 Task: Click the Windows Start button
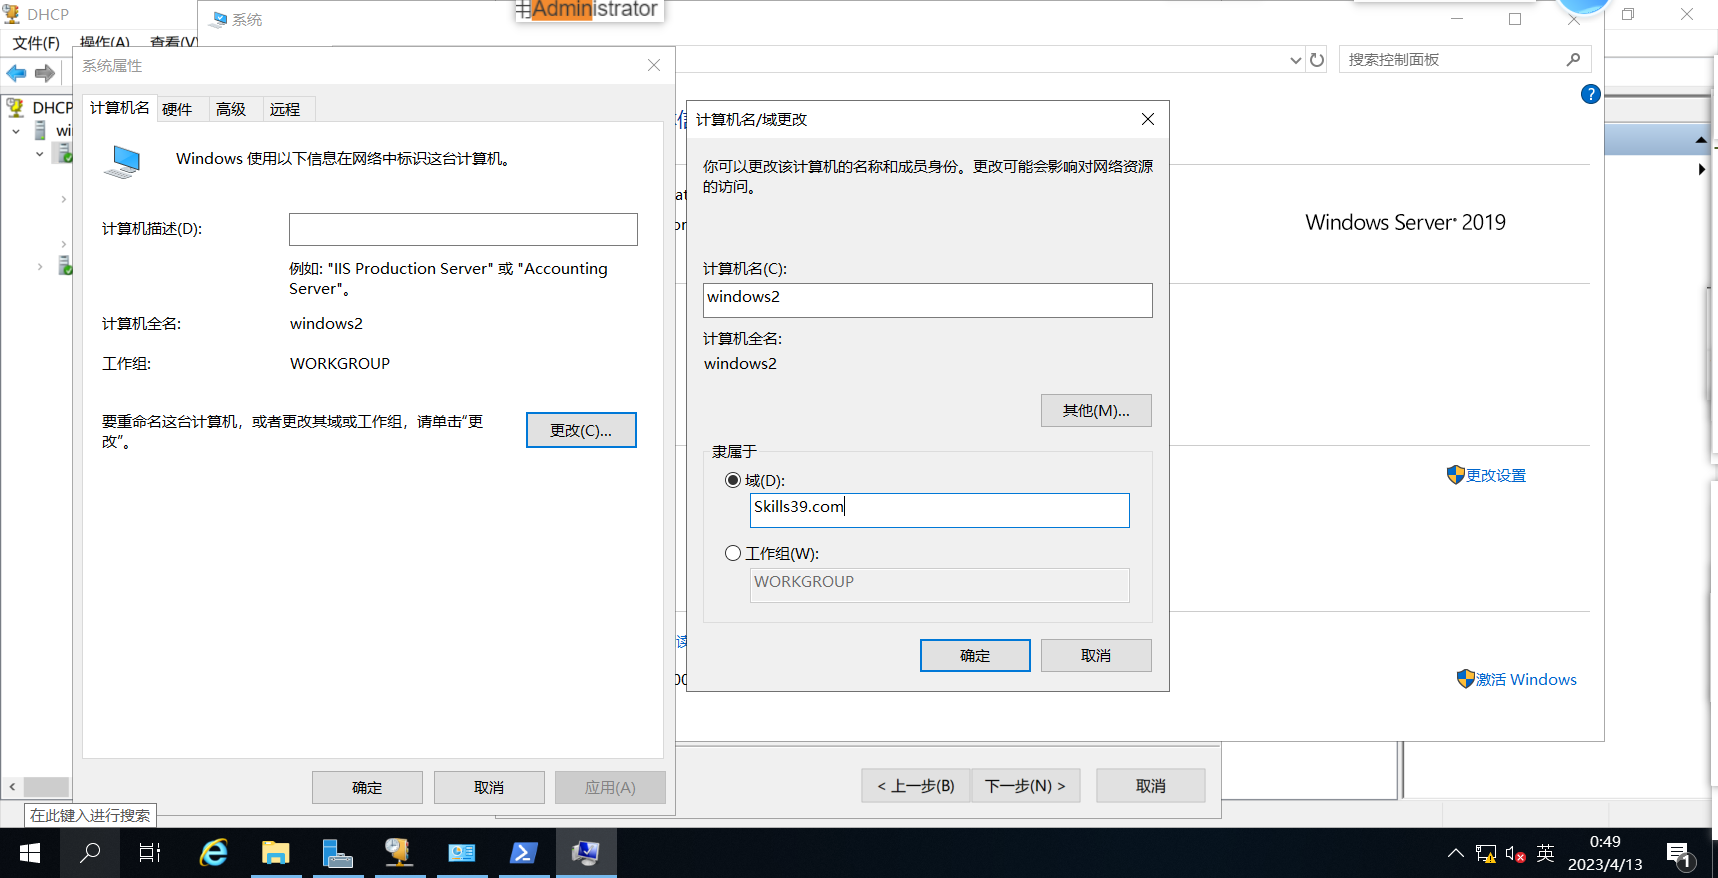(30, 853)
